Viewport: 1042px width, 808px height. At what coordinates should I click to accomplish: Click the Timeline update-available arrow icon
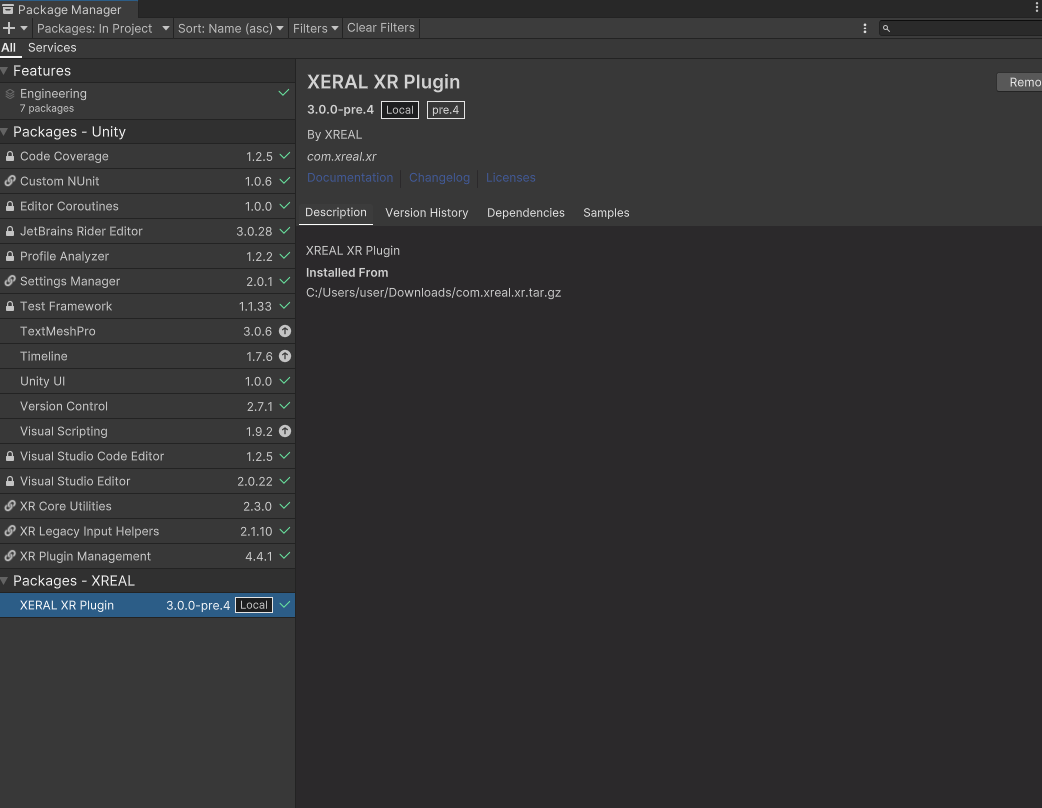coord(284,356)
